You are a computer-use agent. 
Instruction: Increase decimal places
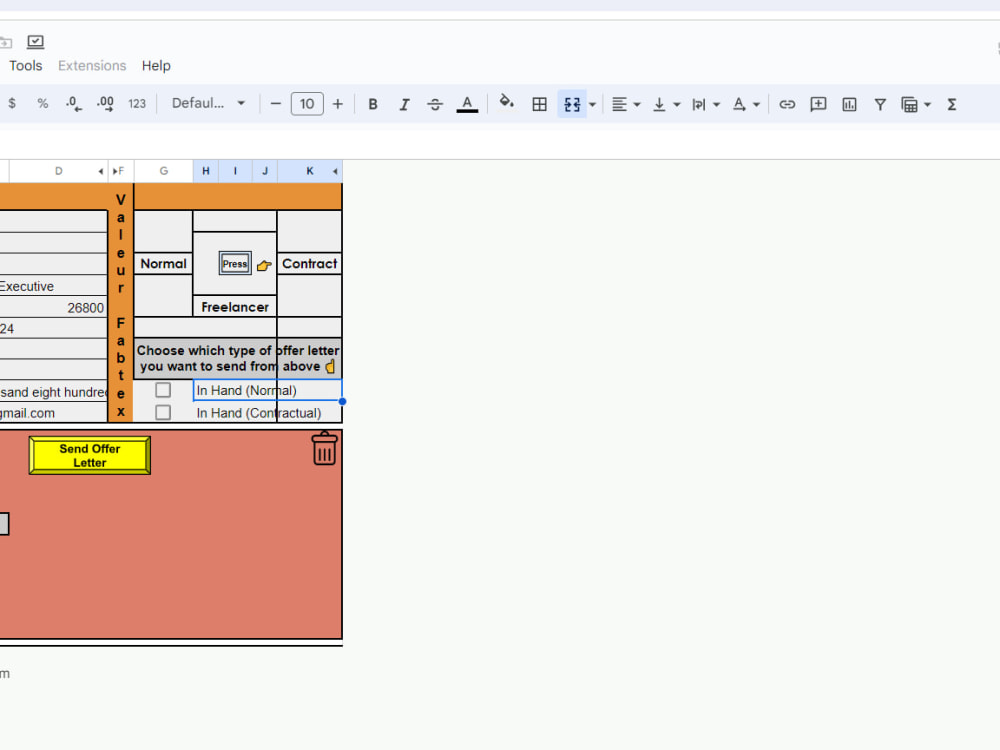point(105,103)
